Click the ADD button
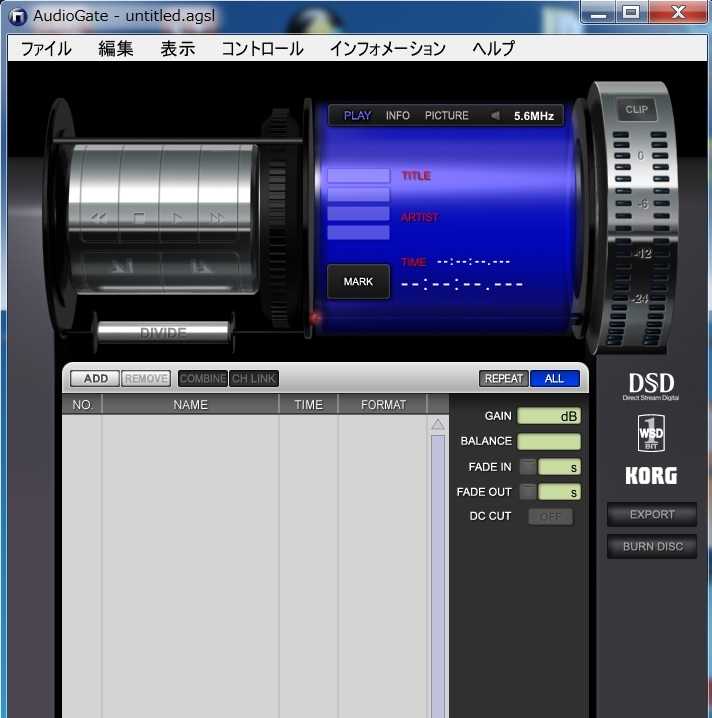 click(95, 379)
